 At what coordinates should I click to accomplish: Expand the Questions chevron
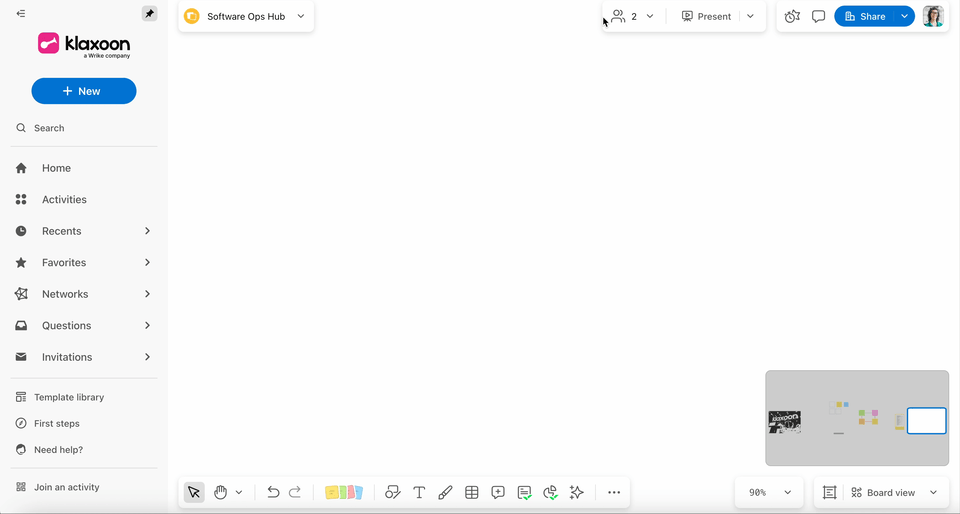[x=148, y=326]
